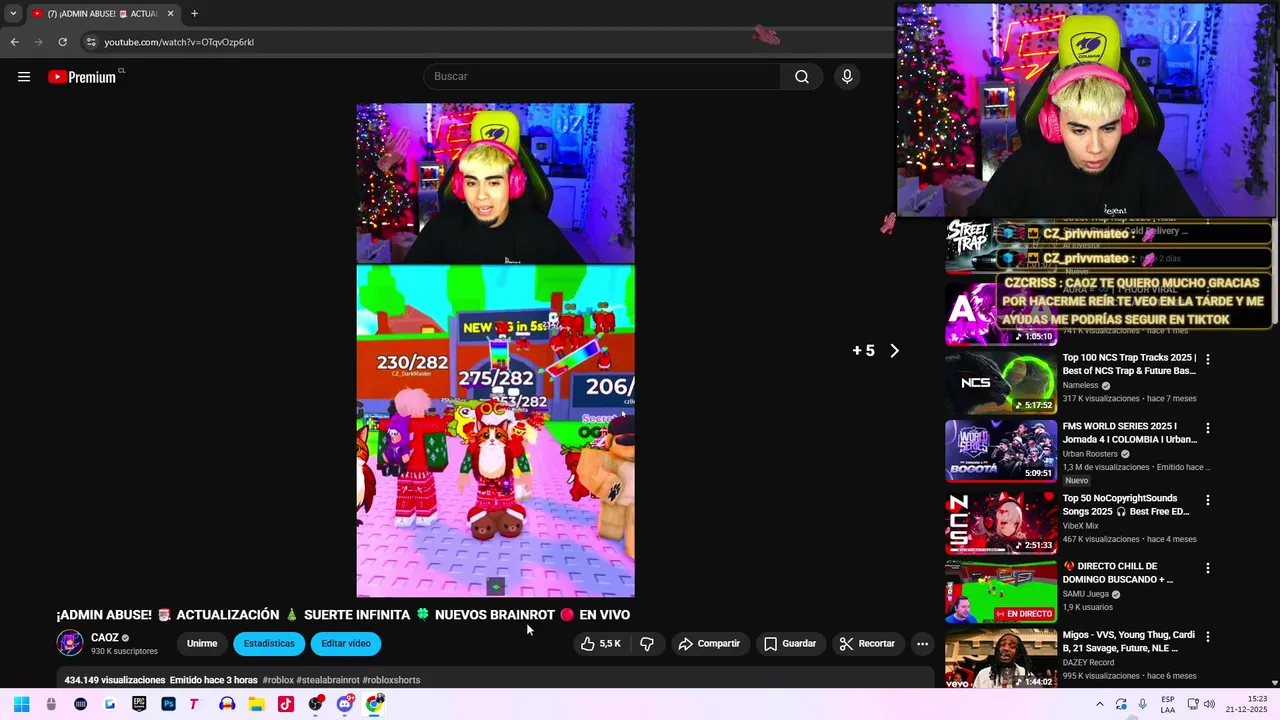Click the Urban Roosters channel name

(x=1090, y=454)
